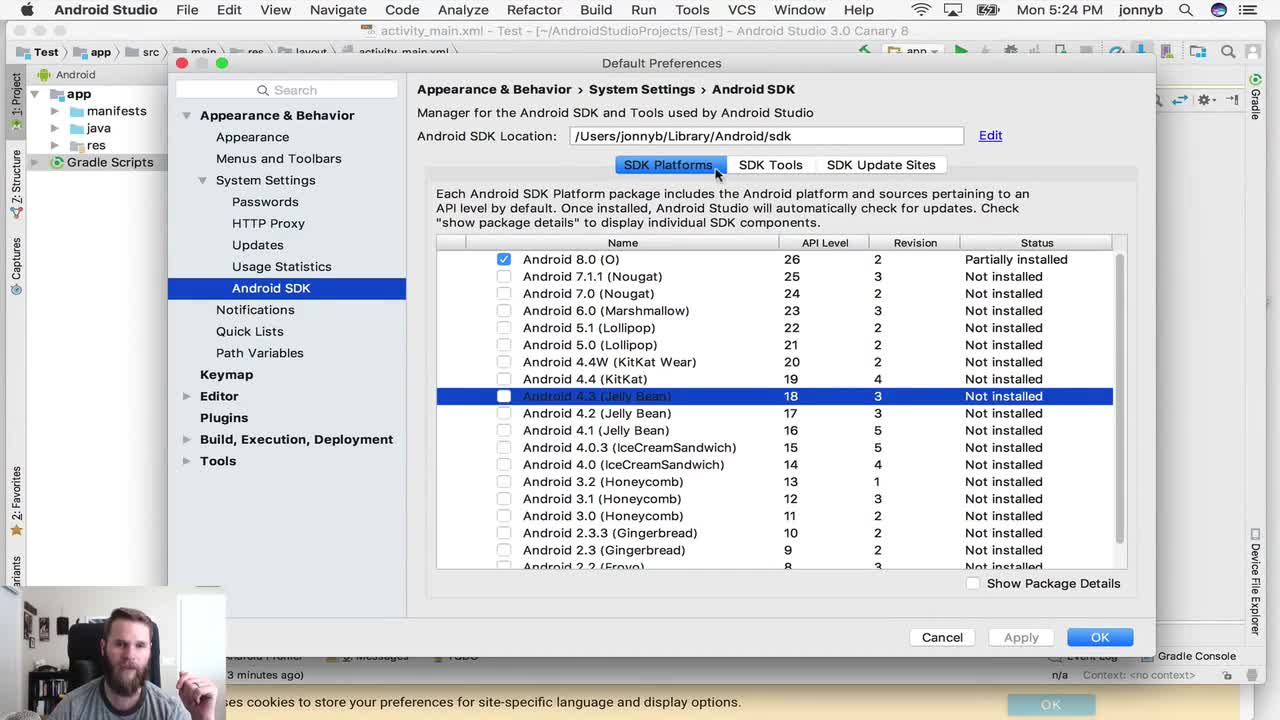Open Spotlight search in menu bar

tap(1185, 10)
